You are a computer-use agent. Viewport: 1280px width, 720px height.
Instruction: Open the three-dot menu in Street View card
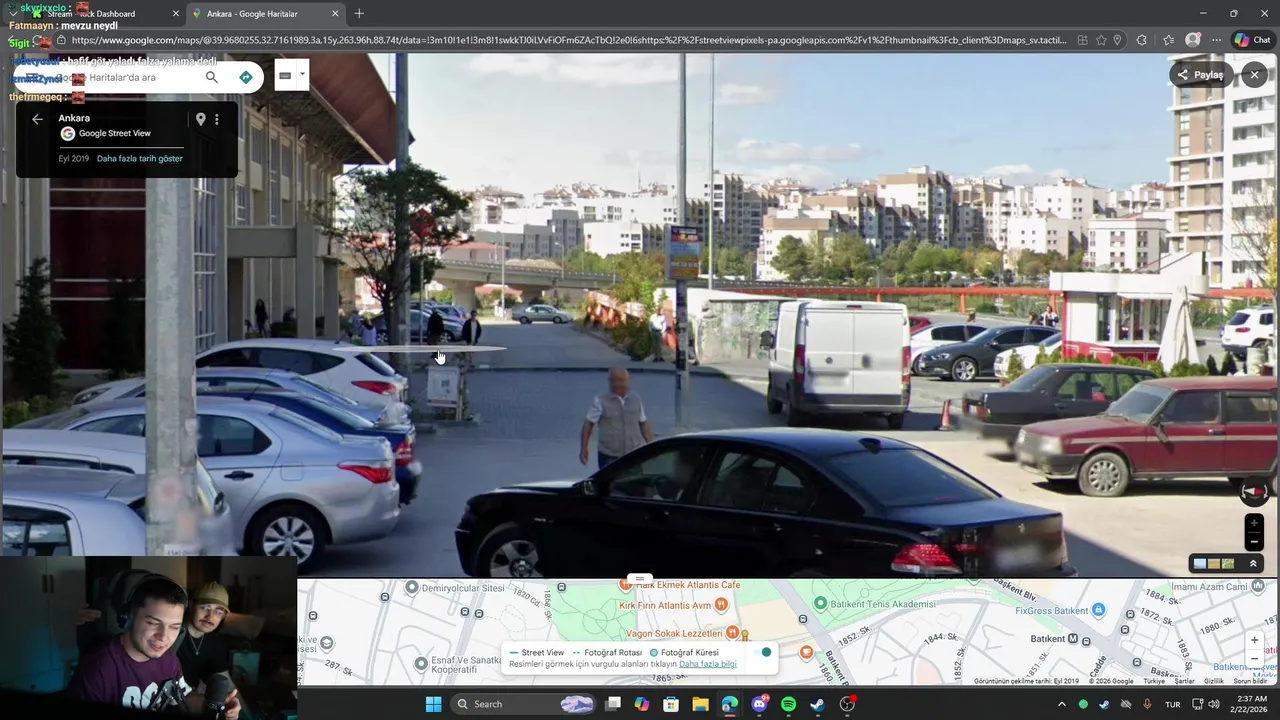[217, 119]
